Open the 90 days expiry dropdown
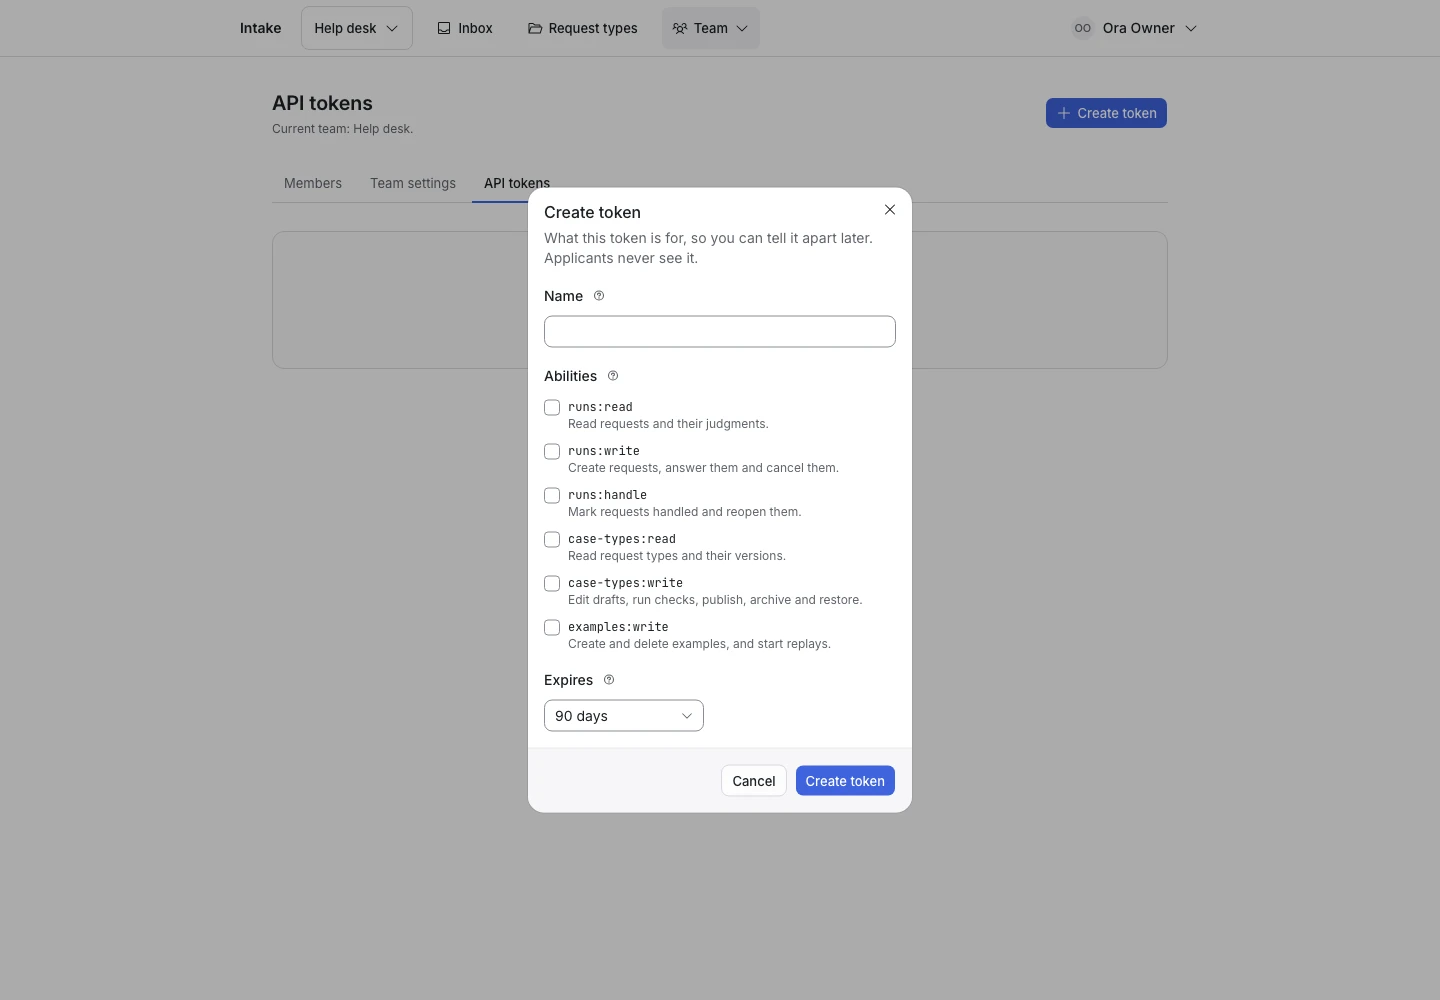Viewport: 1440px width, 1000px height. [624, 716]
